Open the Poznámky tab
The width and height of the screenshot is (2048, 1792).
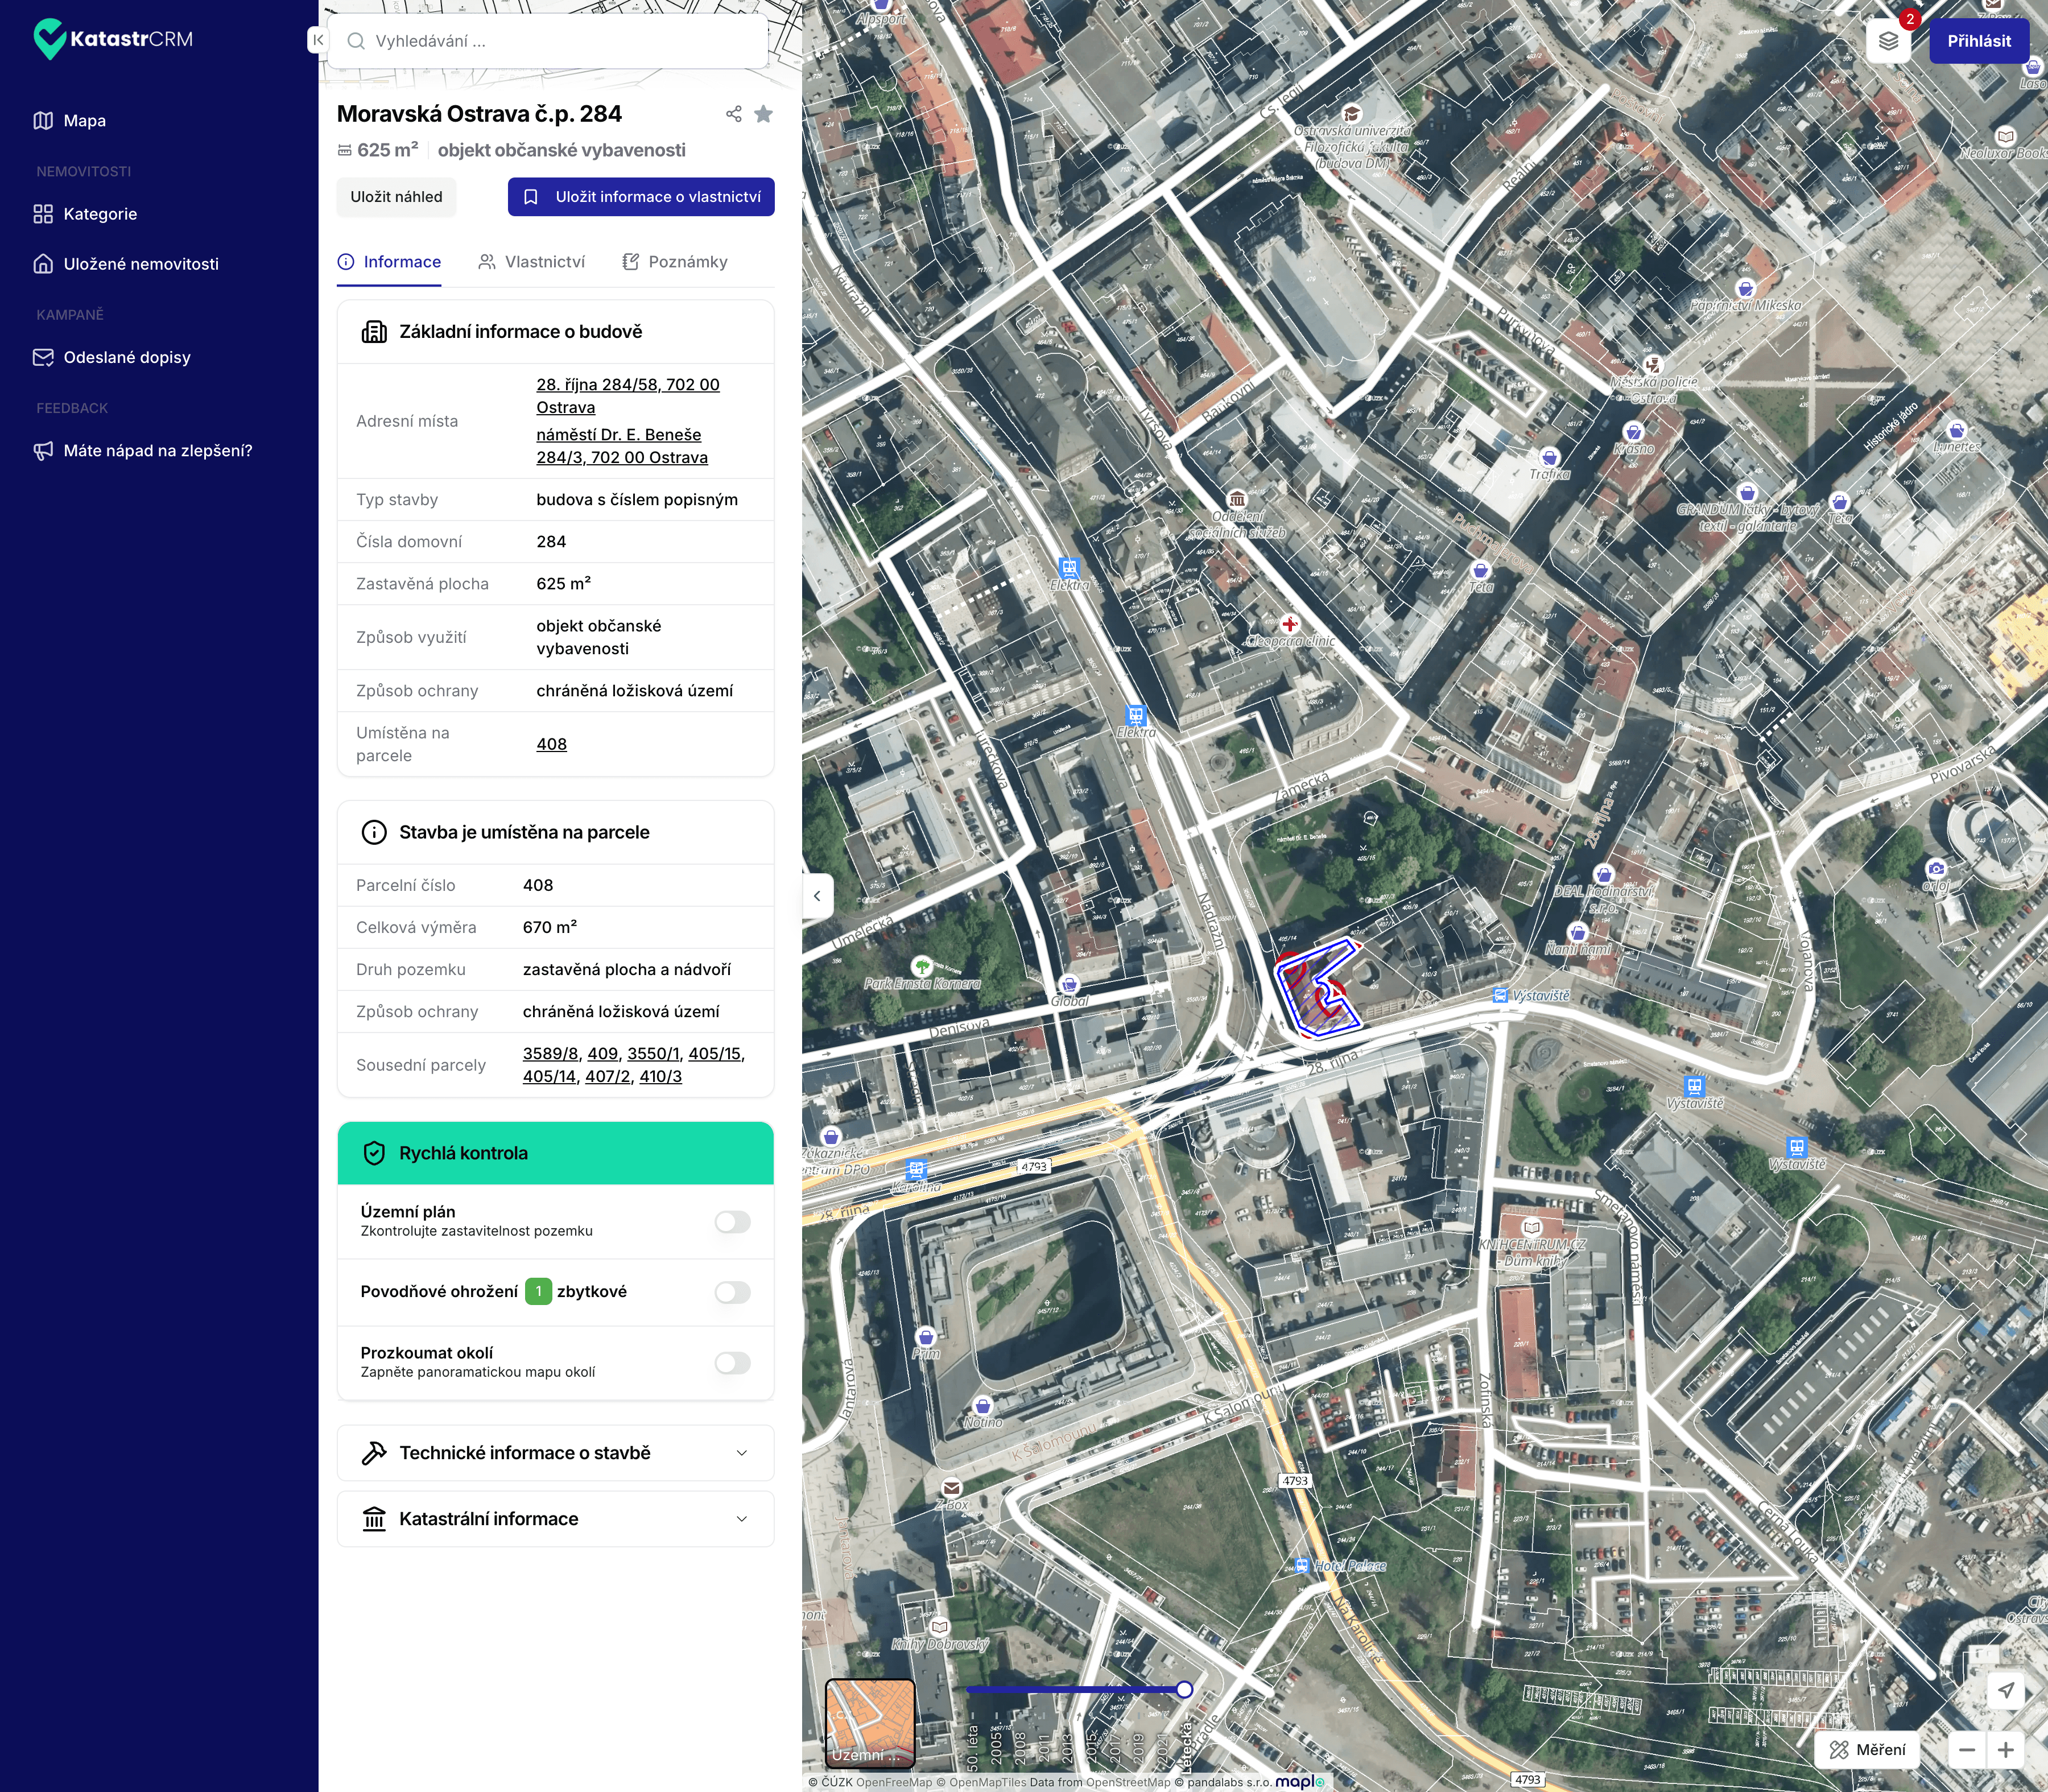click(675, 262)
